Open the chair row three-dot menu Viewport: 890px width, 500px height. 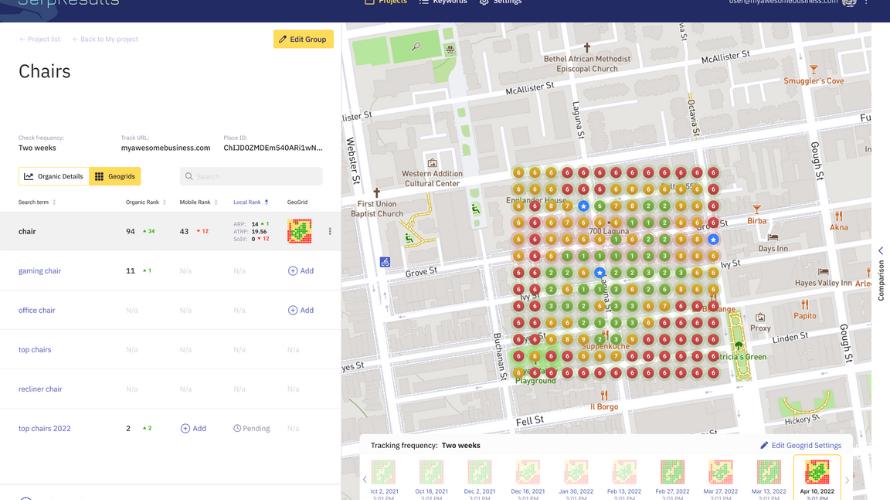330,231
